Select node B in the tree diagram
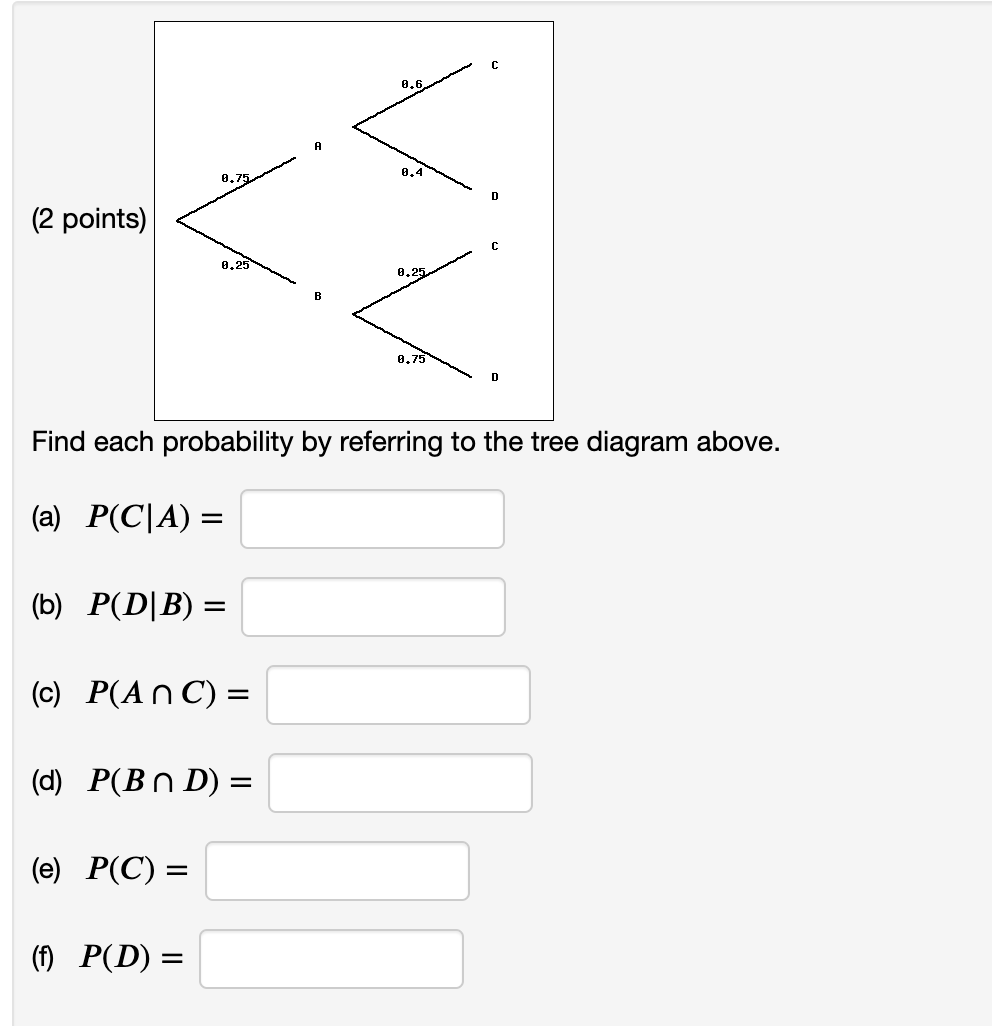The image size is (992, 1026). tap(318, 295)
